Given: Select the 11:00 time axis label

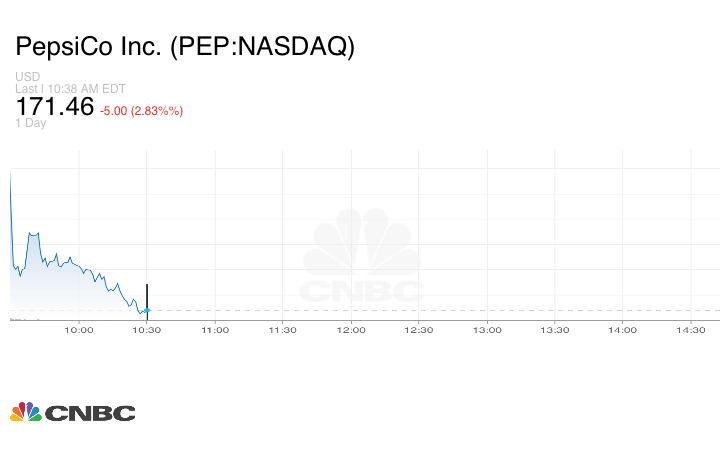Looking at the screenshot, I should [x=215, y=329].
